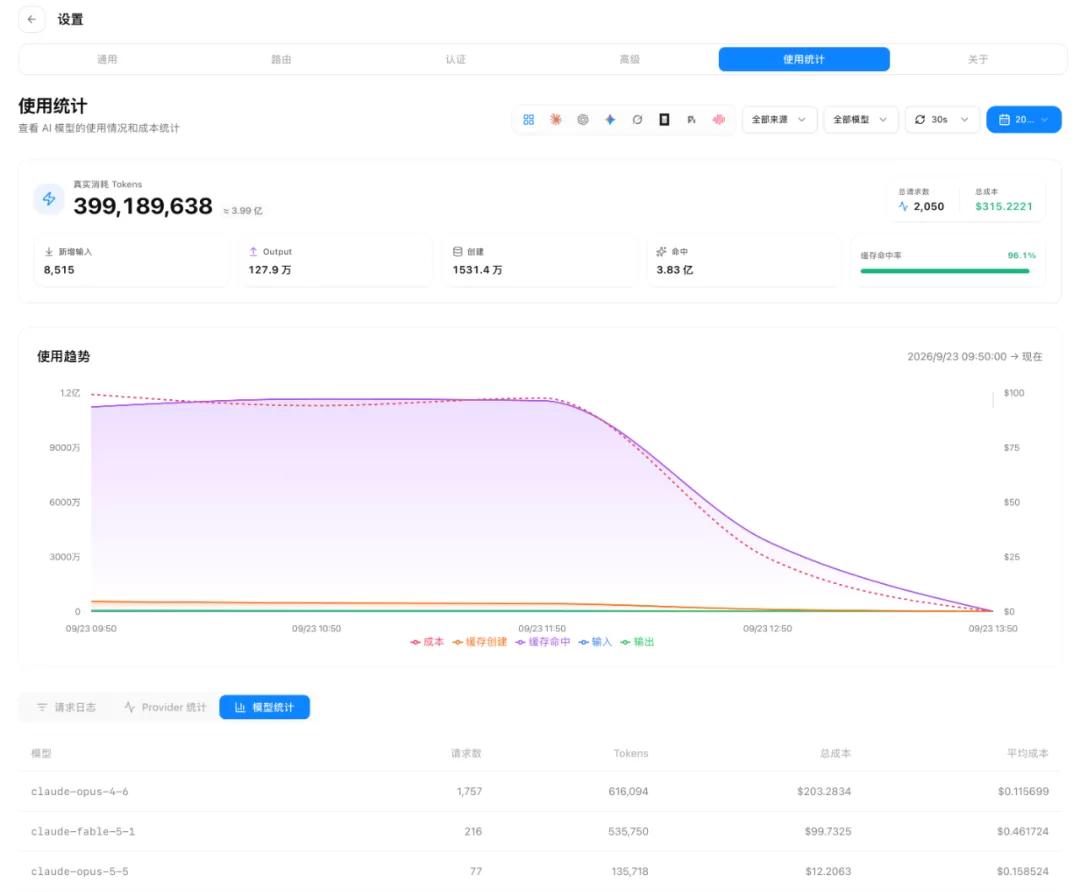Switch to the 高级 settings tab
1080x892 pixels.
pyautogui.click(x=630, y=59)
